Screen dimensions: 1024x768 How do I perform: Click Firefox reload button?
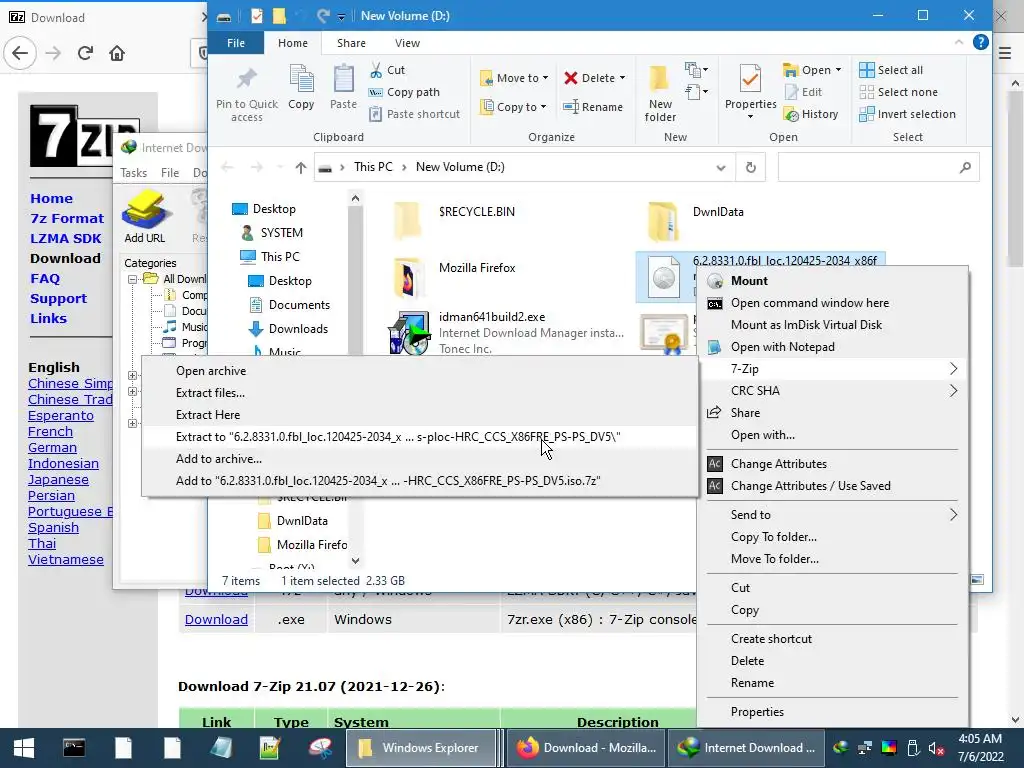tap(85, 53)
